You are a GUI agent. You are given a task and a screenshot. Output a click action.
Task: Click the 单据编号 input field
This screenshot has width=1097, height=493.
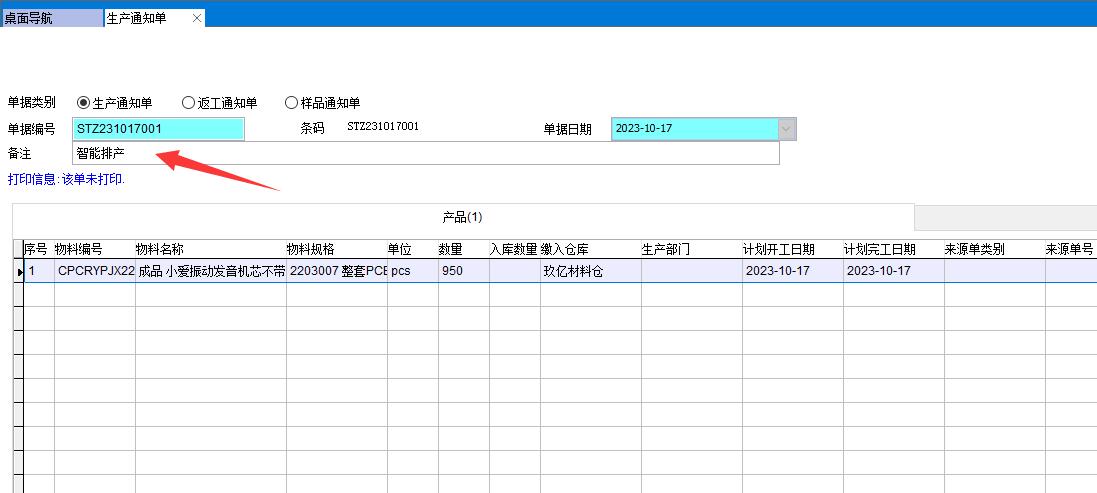(158, 129)
